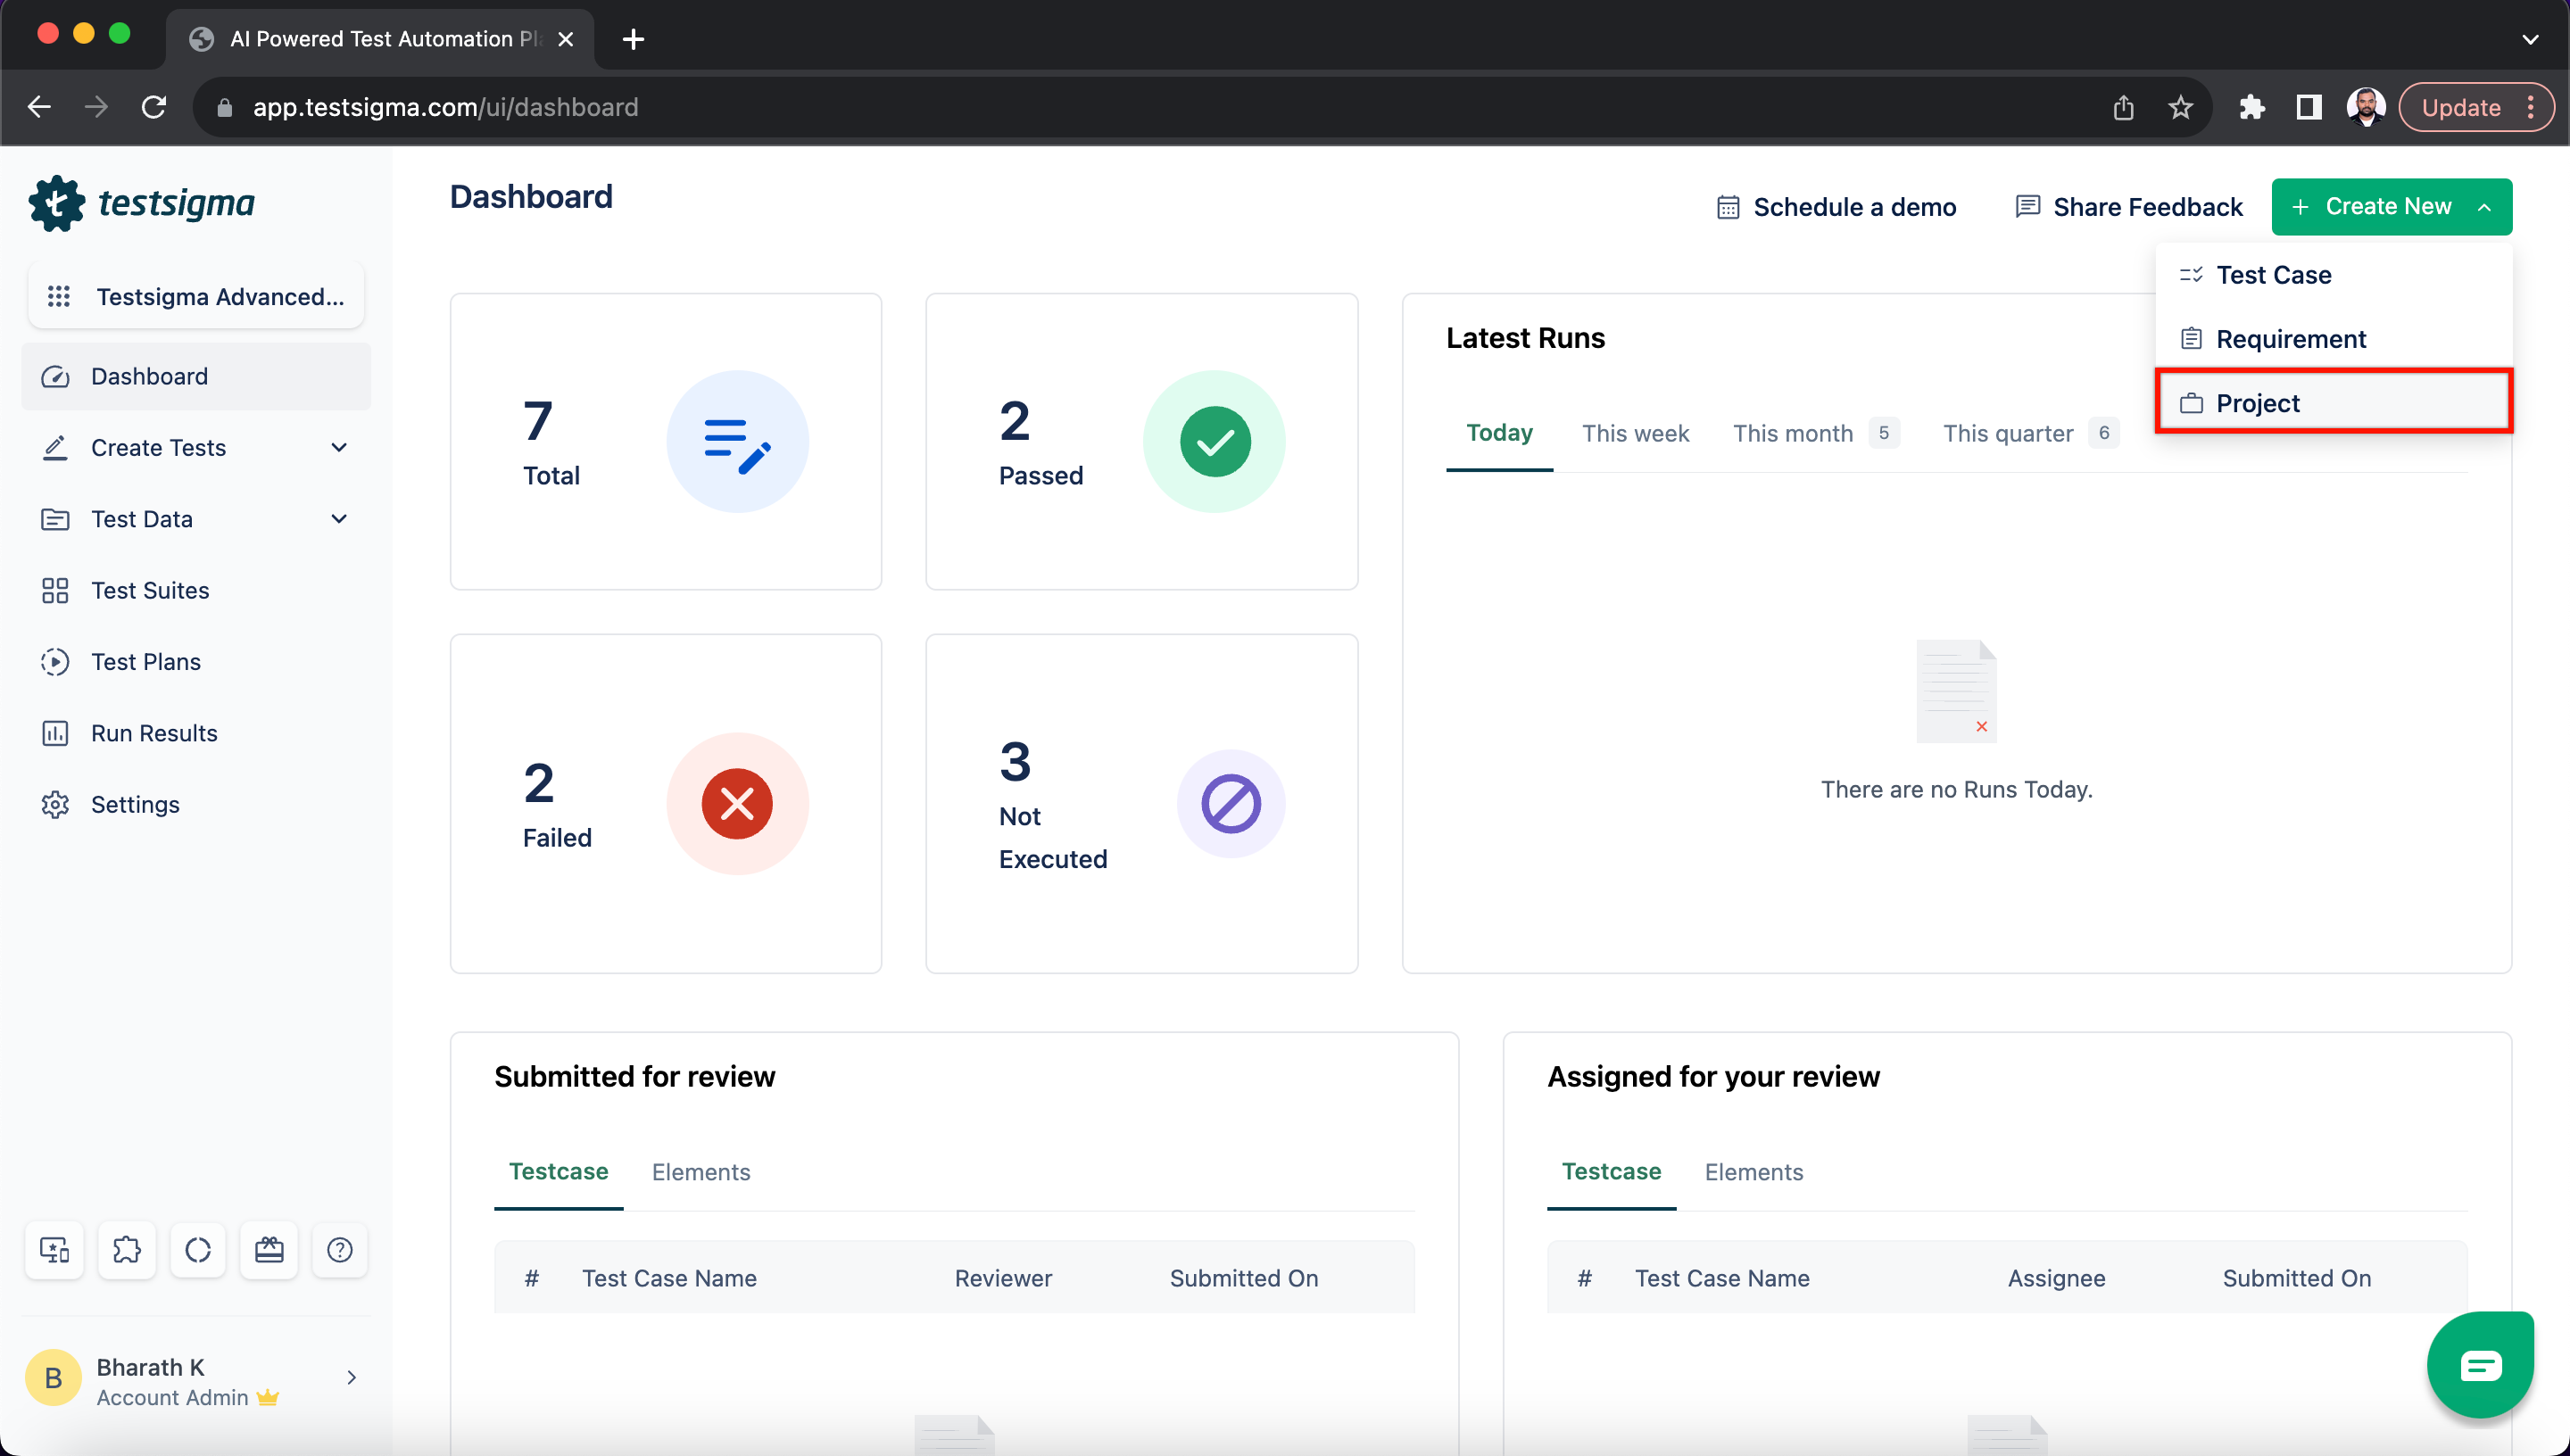The width and height of the screenshot is (2570, 1456).
Task: Go forward in browser
Action: [x=96, y=107]
